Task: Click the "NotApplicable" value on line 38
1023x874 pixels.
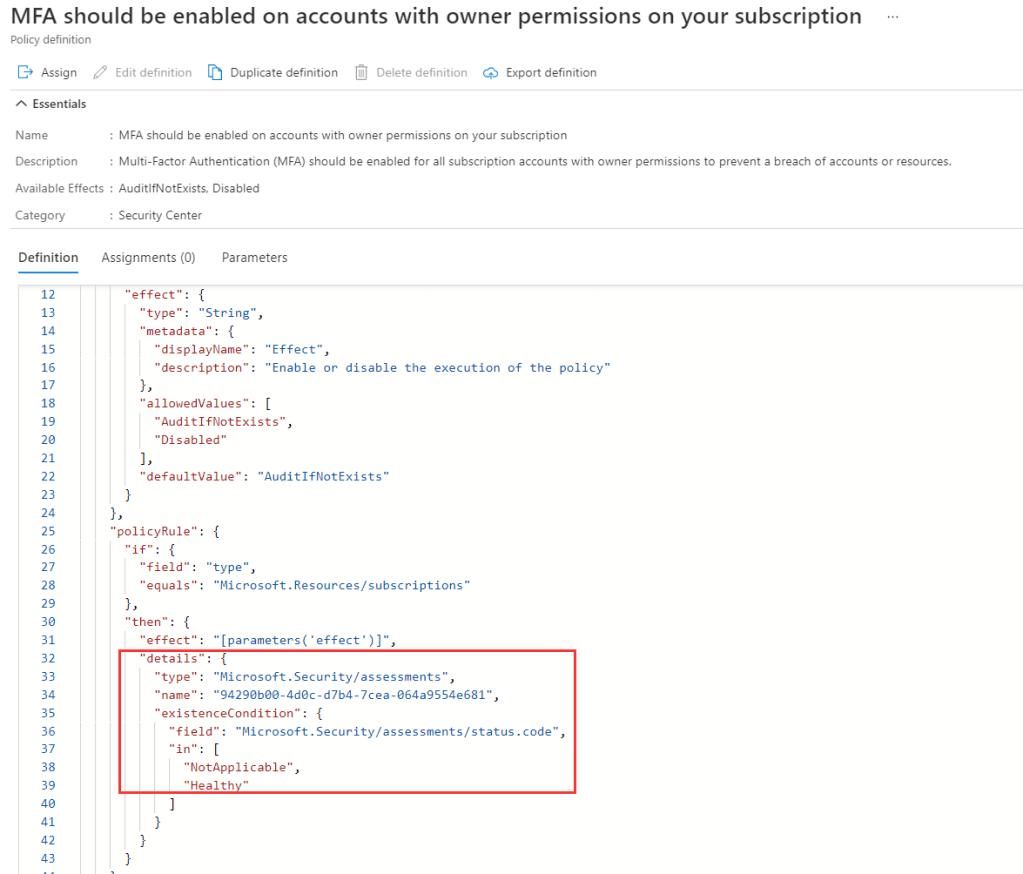Action: (240, 767)
